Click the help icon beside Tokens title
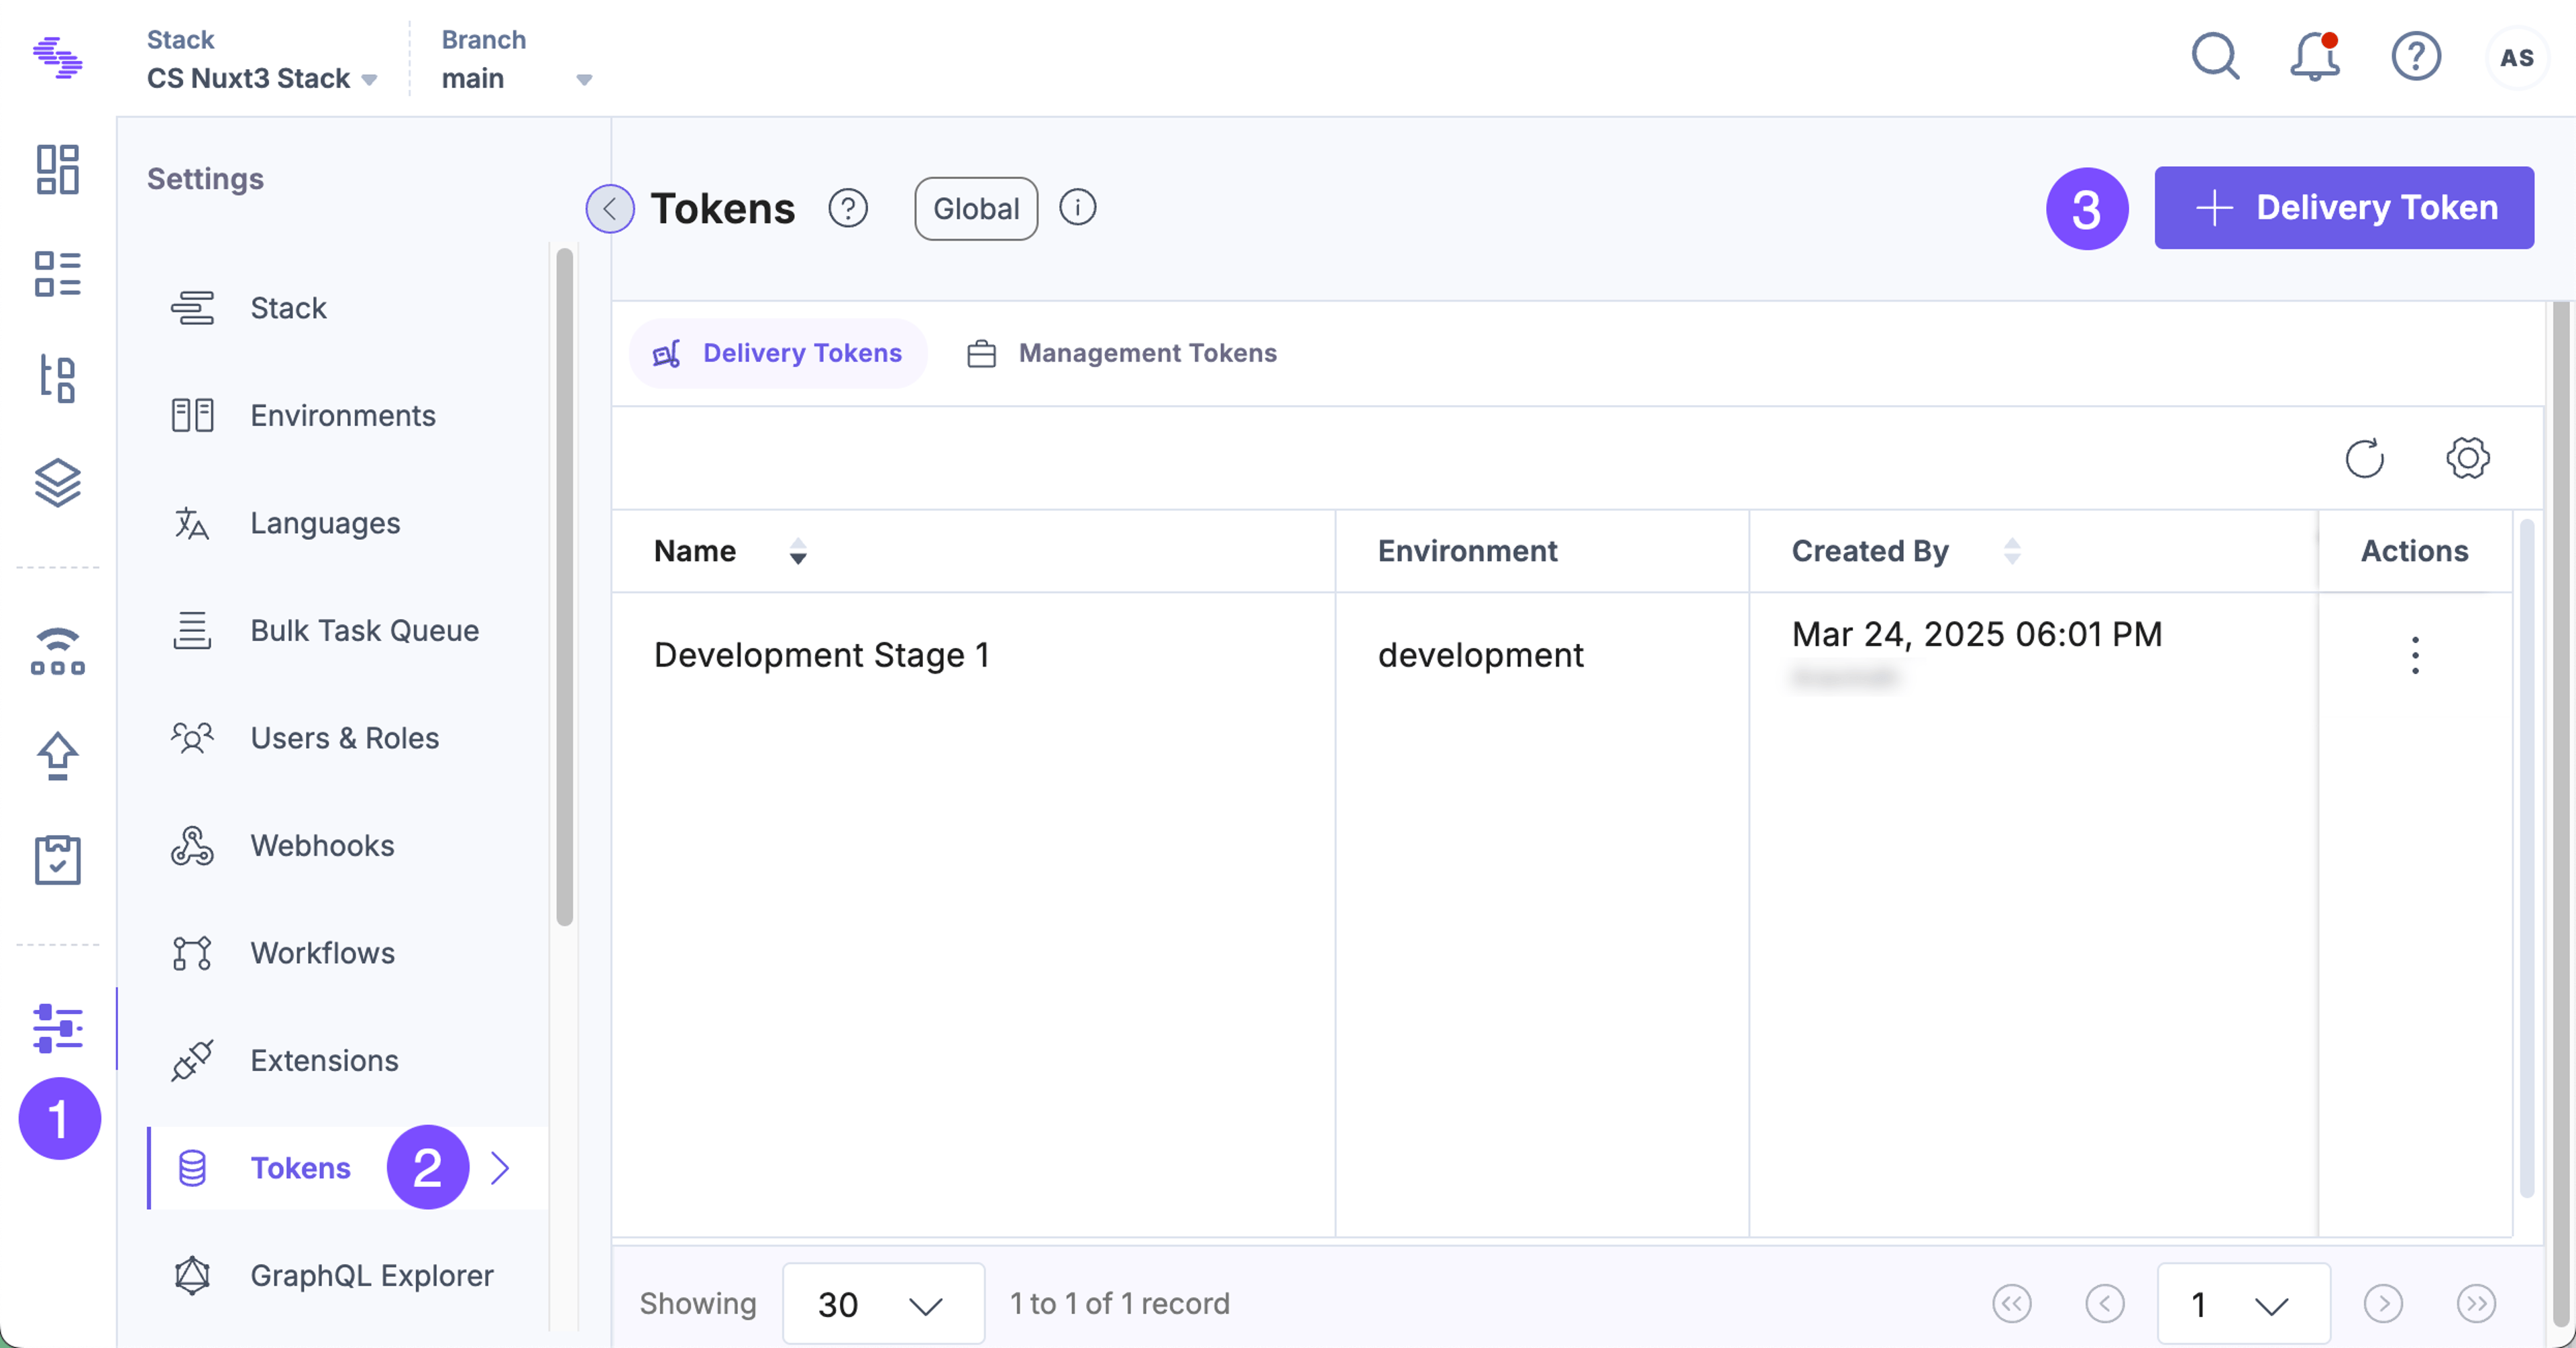The image size is (2576, 1348). 848,209
